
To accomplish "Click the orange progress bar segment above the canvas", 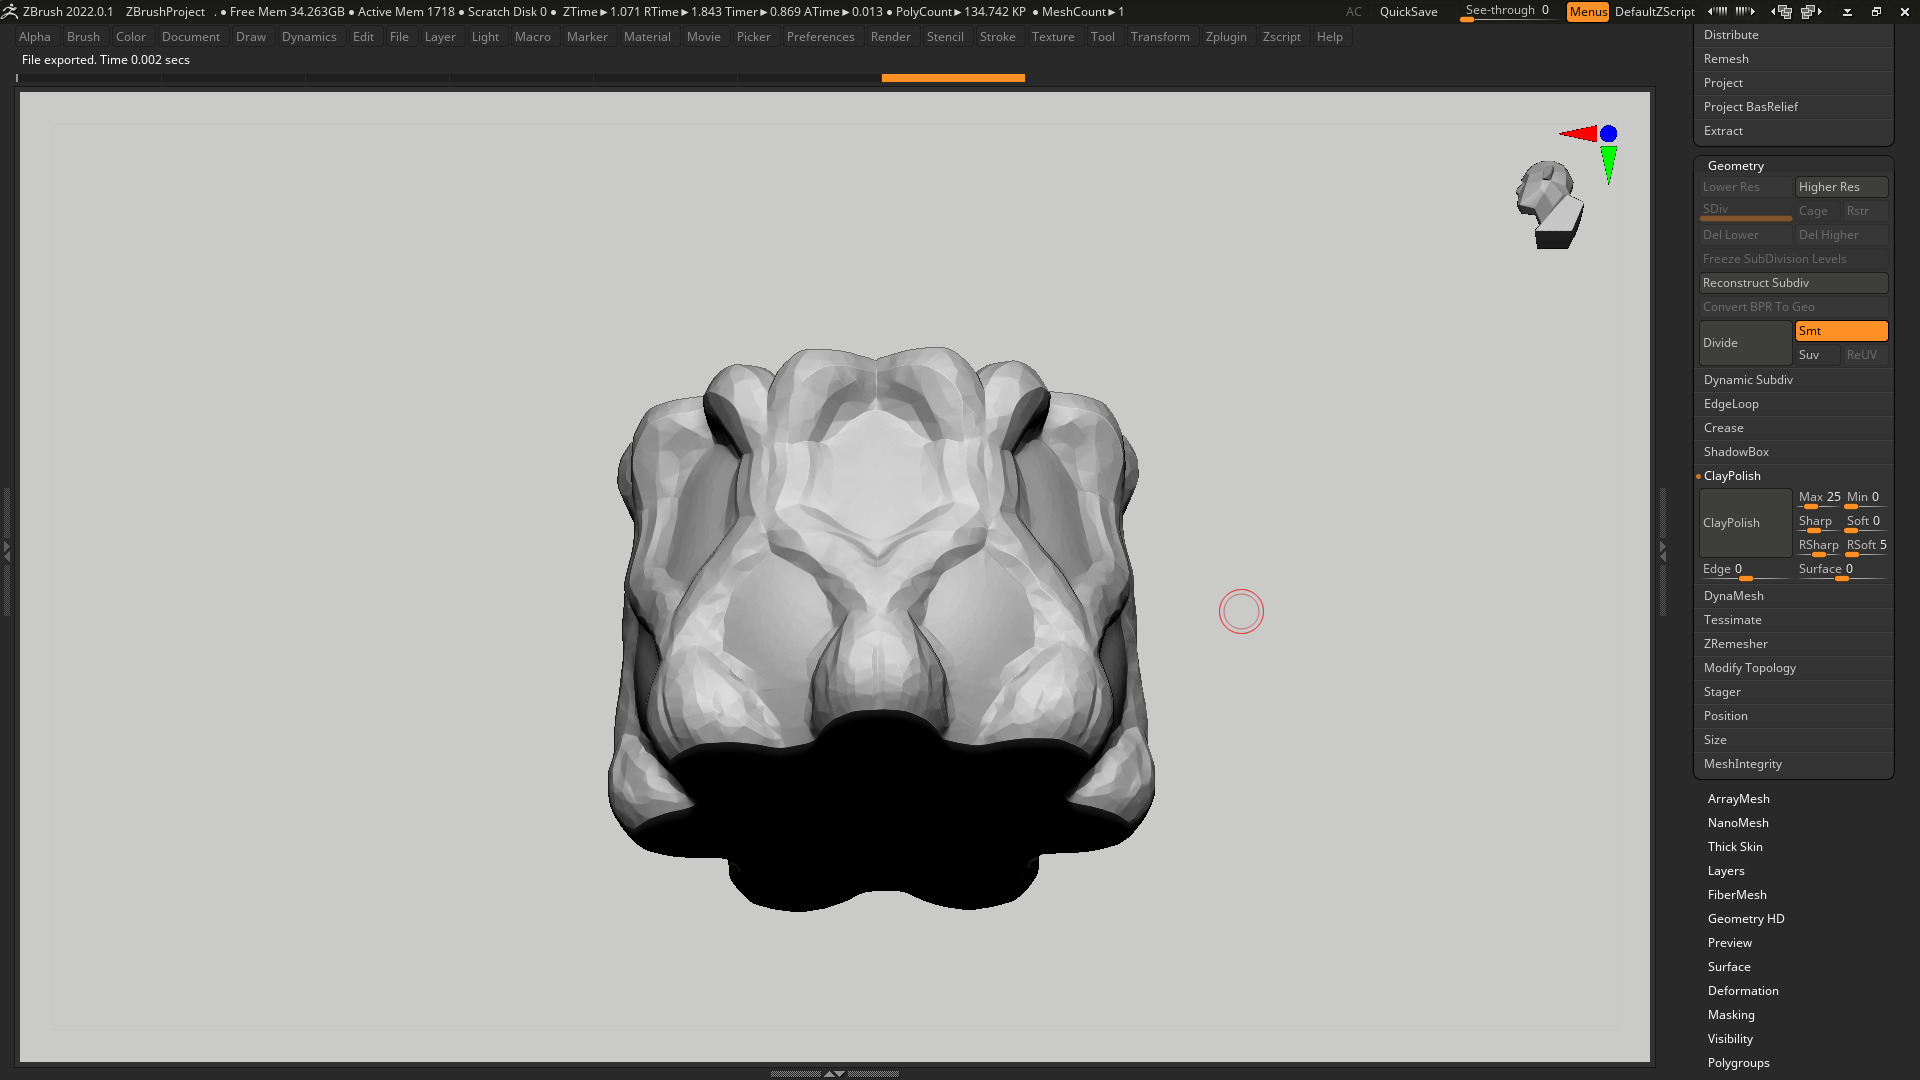I will [x=953, y=78].
